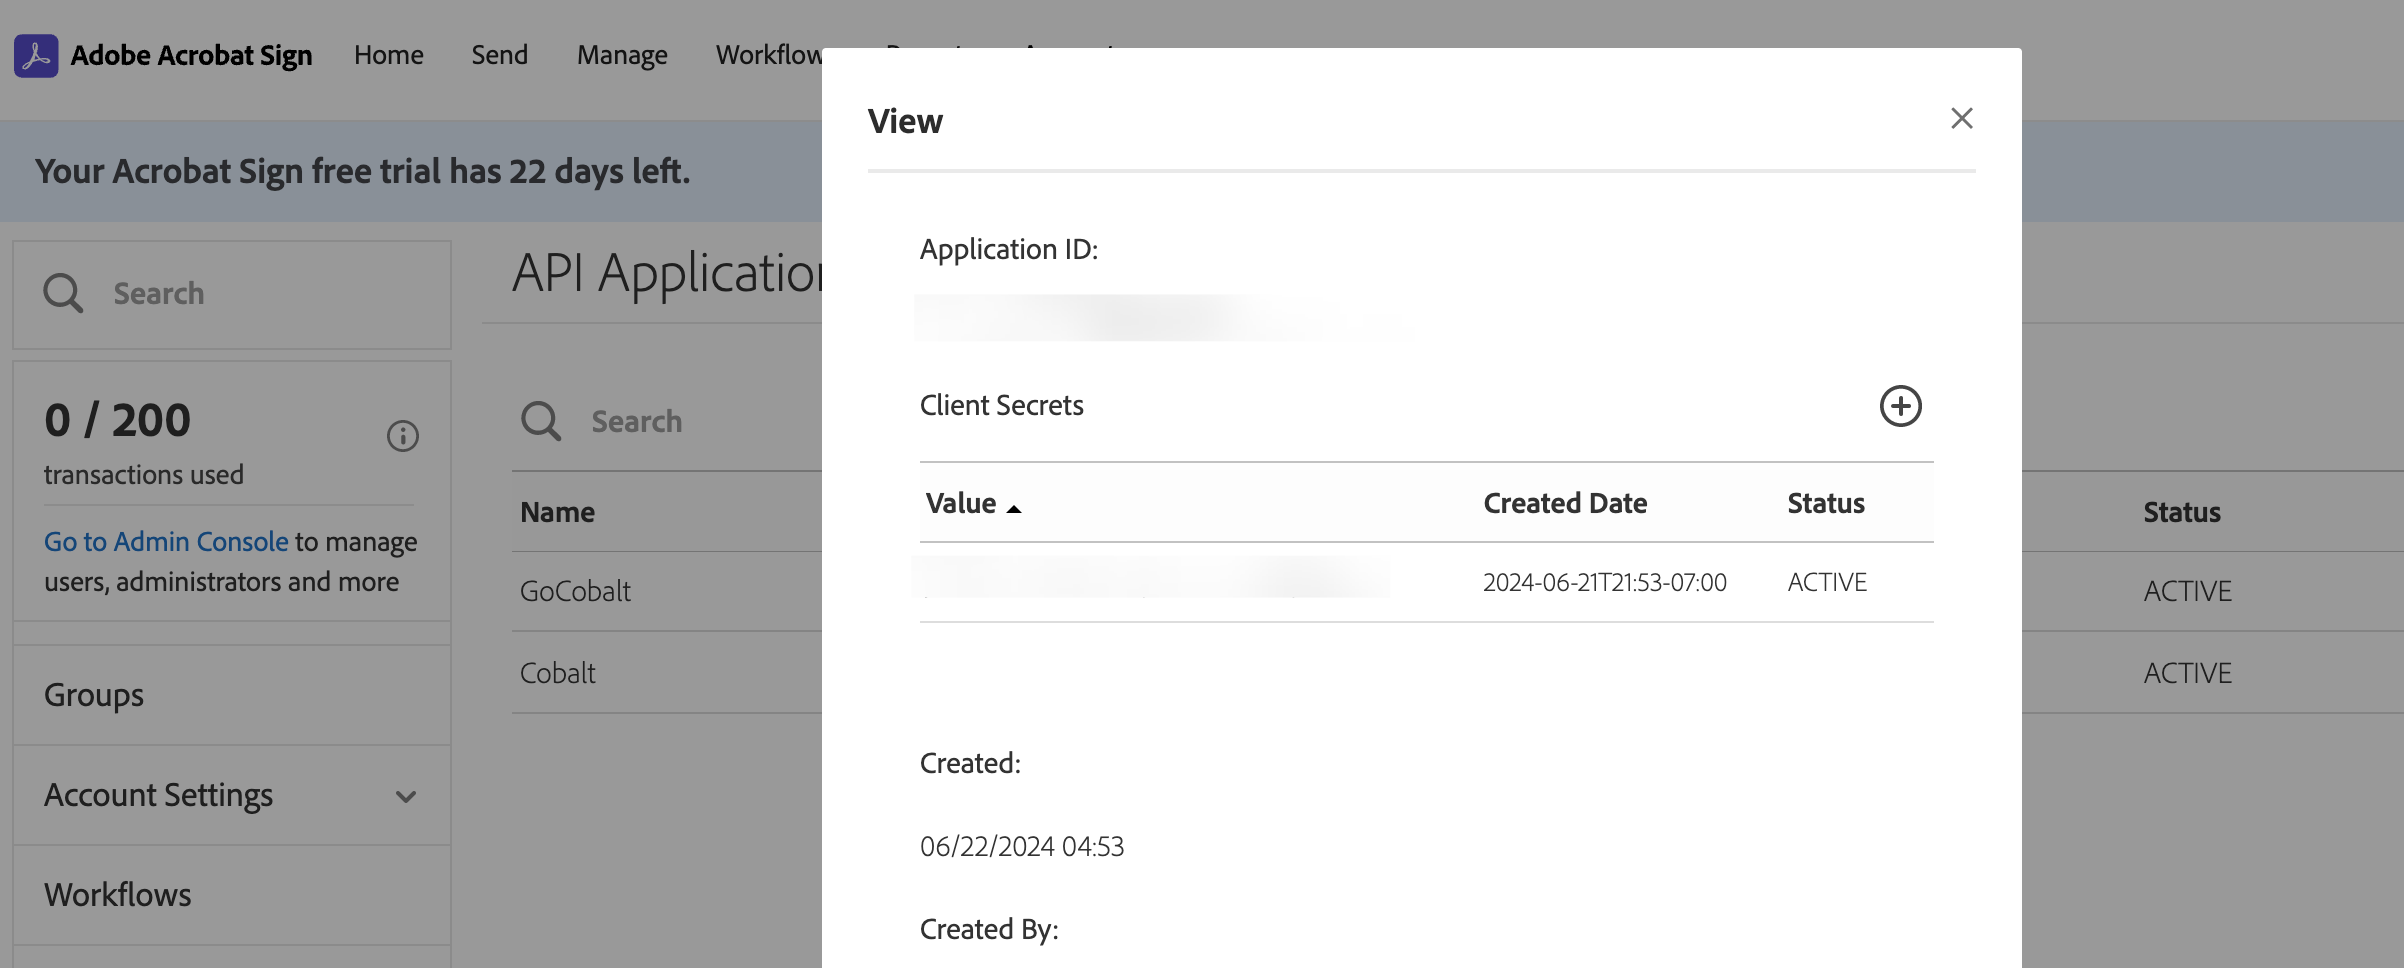Click the 0 / 200 transactions counter
The width and height of the screenshot is (2404, 968).
coord(117,420)
